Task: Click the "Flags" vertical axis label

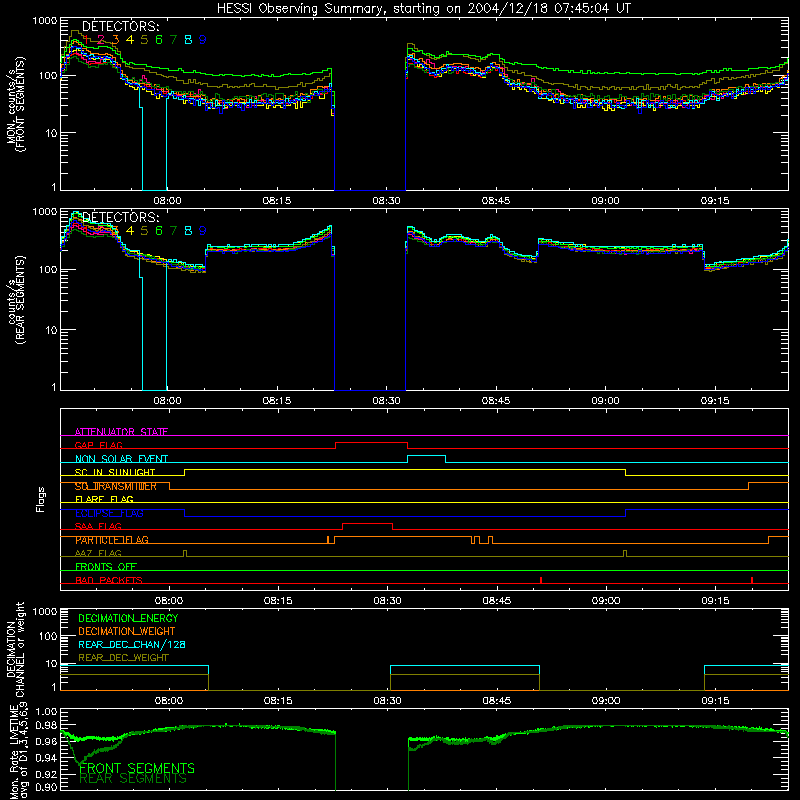Action: (41, 499)
